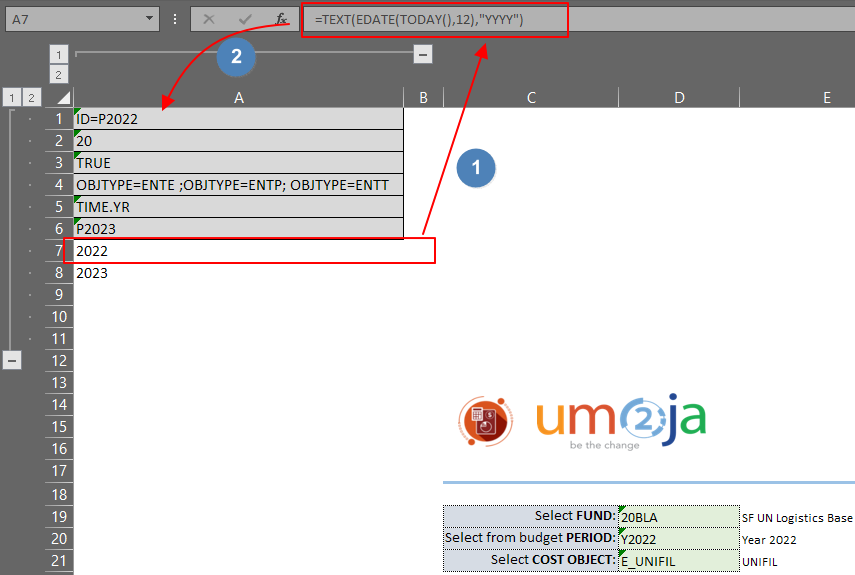This screenshot has height=575, width=855.
Task: Show column outline level 1
Action: point(59,55)
